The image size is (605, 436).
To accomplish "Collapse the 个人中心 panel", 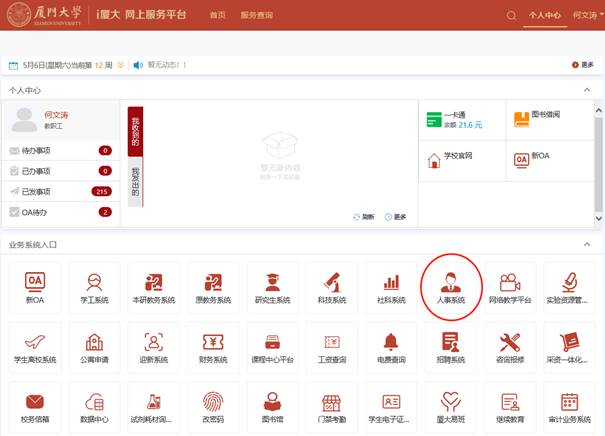I will click(587, 90).
